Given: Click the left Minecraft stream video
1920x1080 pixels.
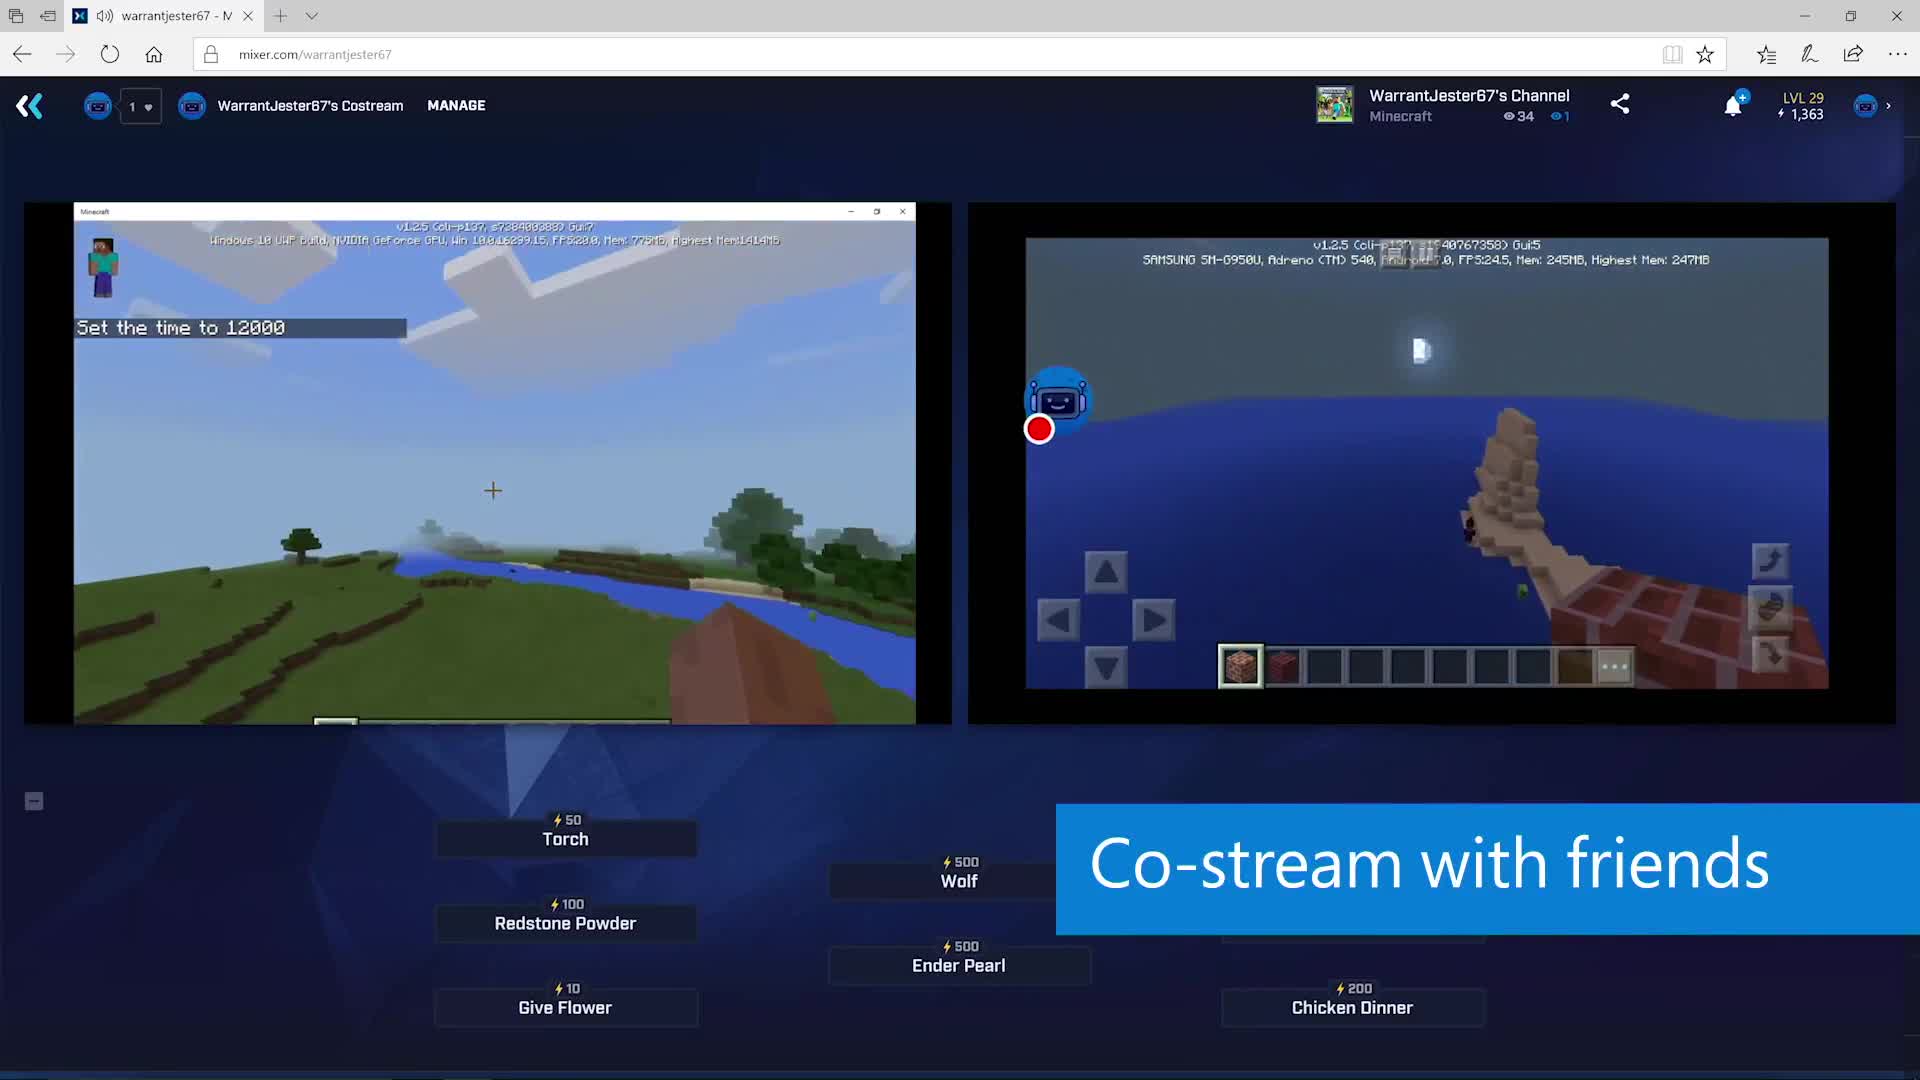Looking at the screenshot, I should pyautogui.click(x=494, y=463).
